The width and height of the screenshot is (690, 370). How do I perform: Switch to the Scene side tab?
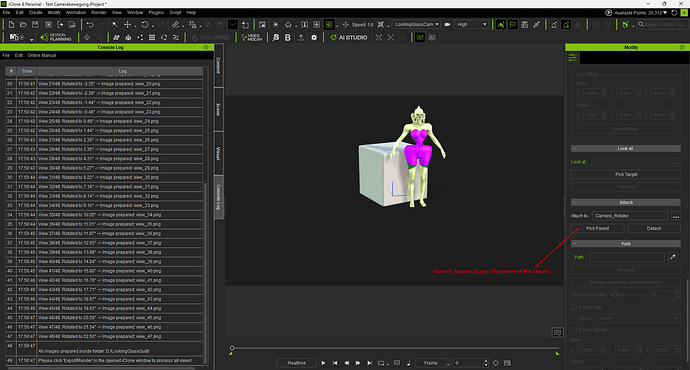coord(218,110)
